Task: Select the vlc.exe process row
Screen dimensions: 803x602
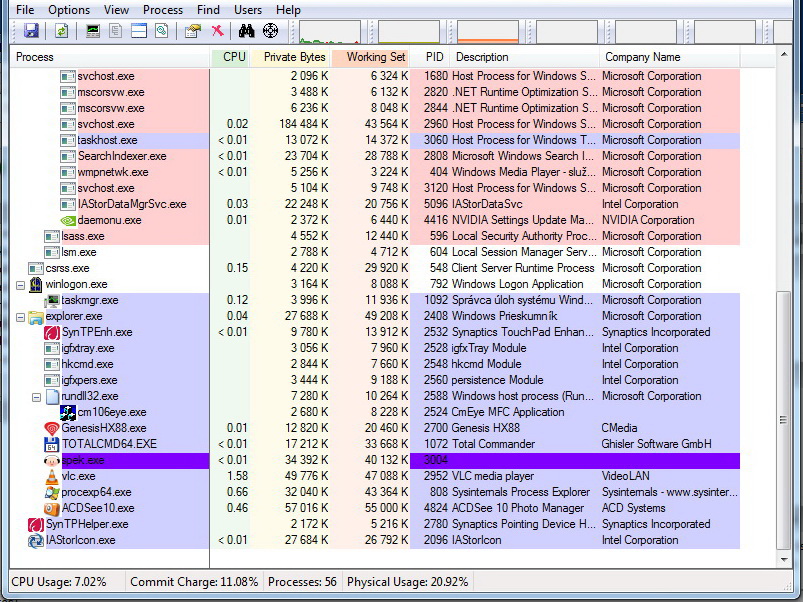Action: (375, 476)
